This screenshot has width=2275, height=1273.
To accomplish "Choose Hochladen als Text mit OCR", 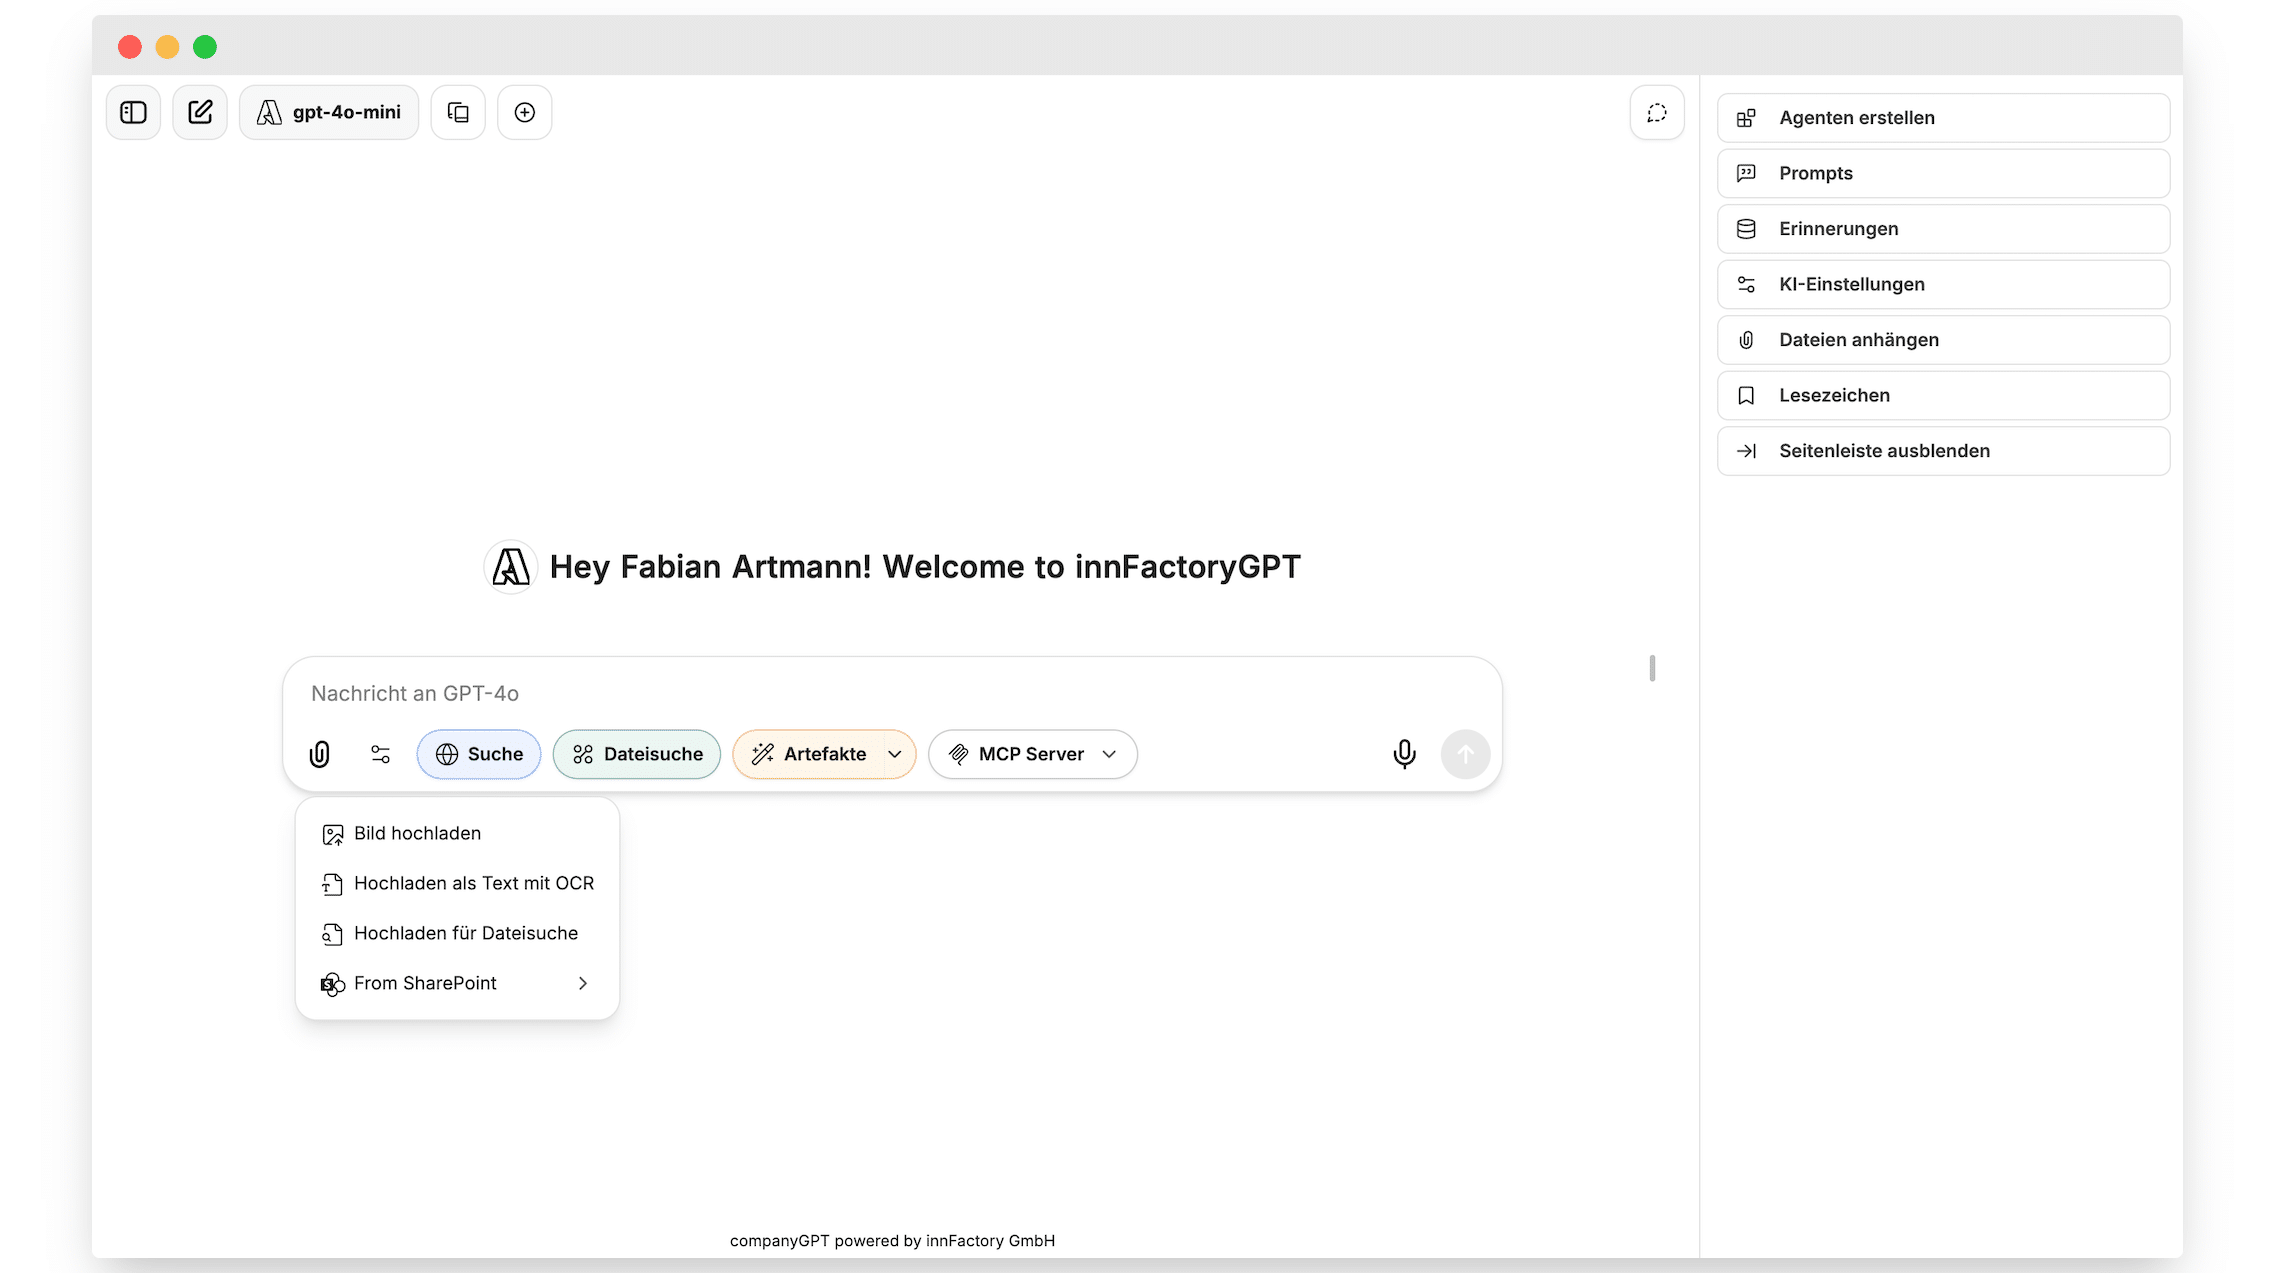I will (475, 883).
